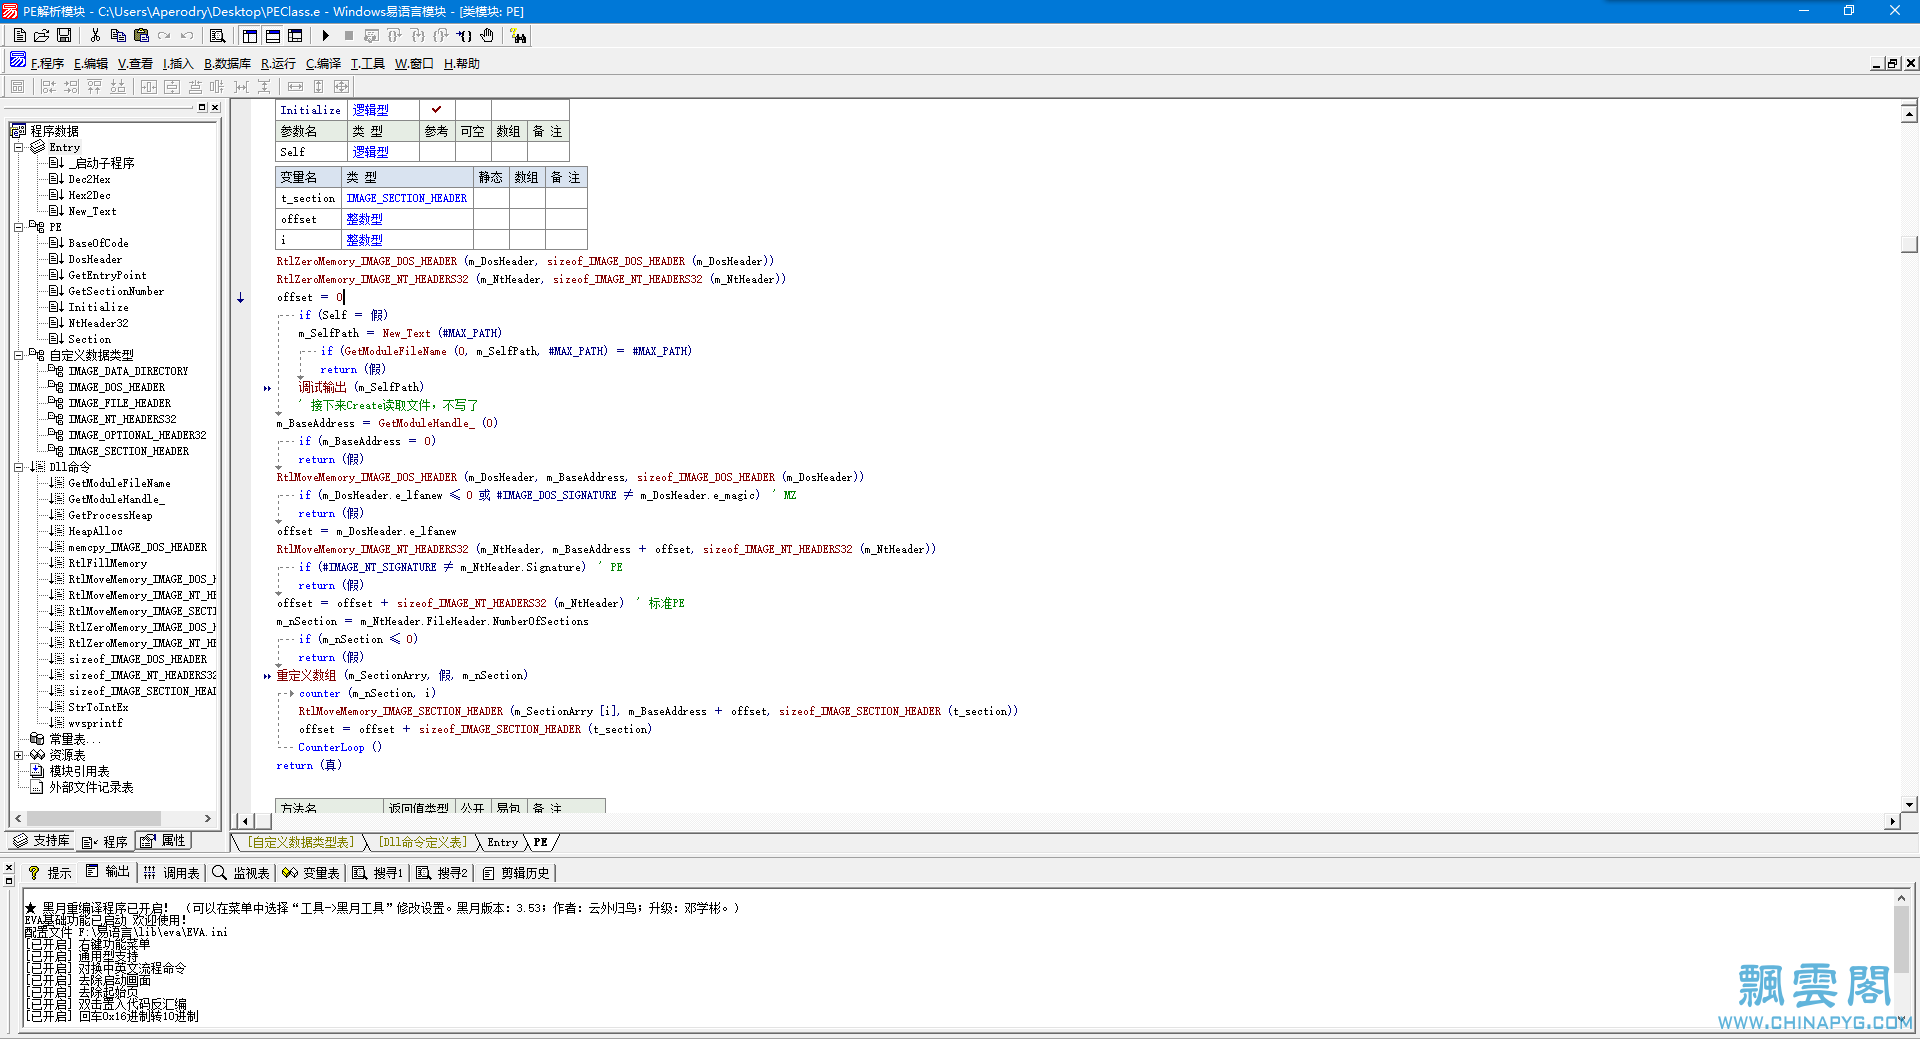The height and width of the screenshot is (1040, 1920).
Task: Open the H.帮助 menu
Action: pyautogui.click(x=462, y=64)
